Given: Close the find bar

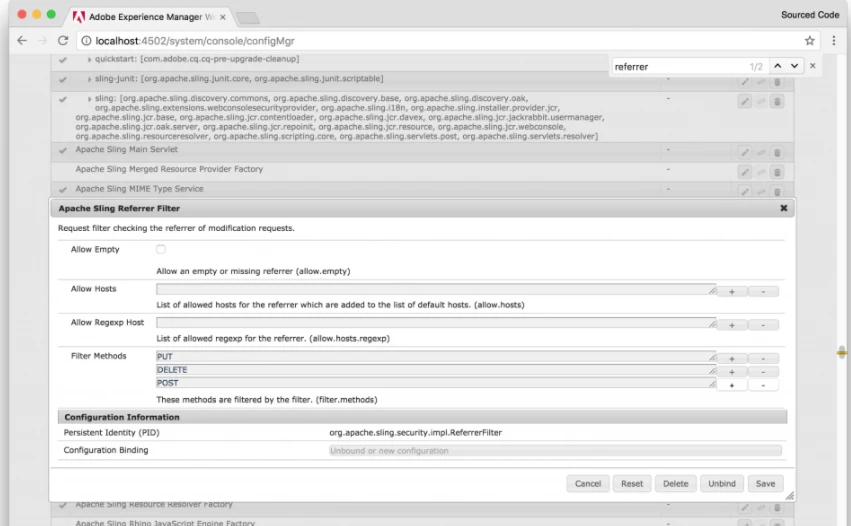Looking at the screenshot, I should 812,66.
